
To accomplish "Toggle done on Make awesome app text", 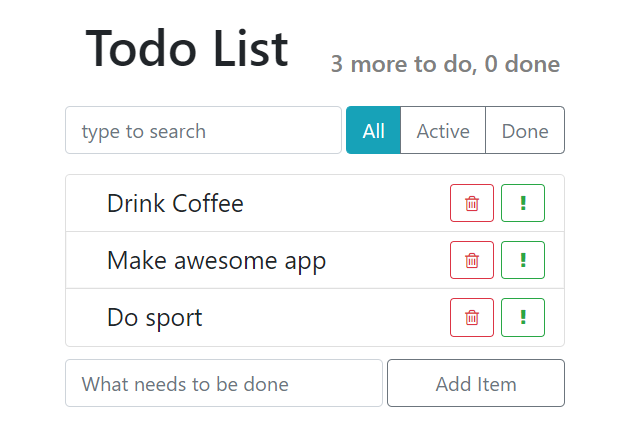I will pos(216,261).
